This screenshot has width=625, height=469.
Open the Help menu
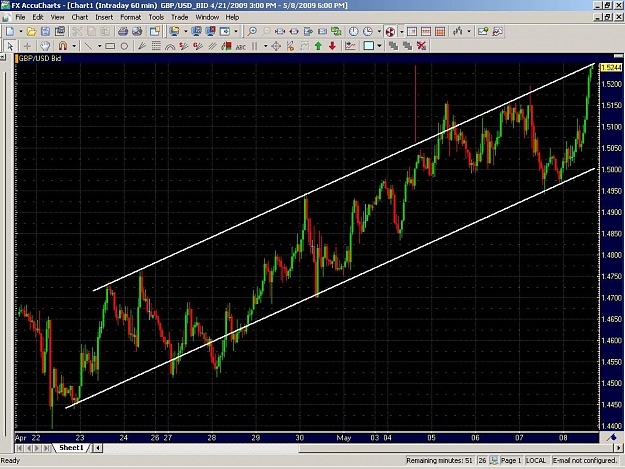(x=232, y=17)
